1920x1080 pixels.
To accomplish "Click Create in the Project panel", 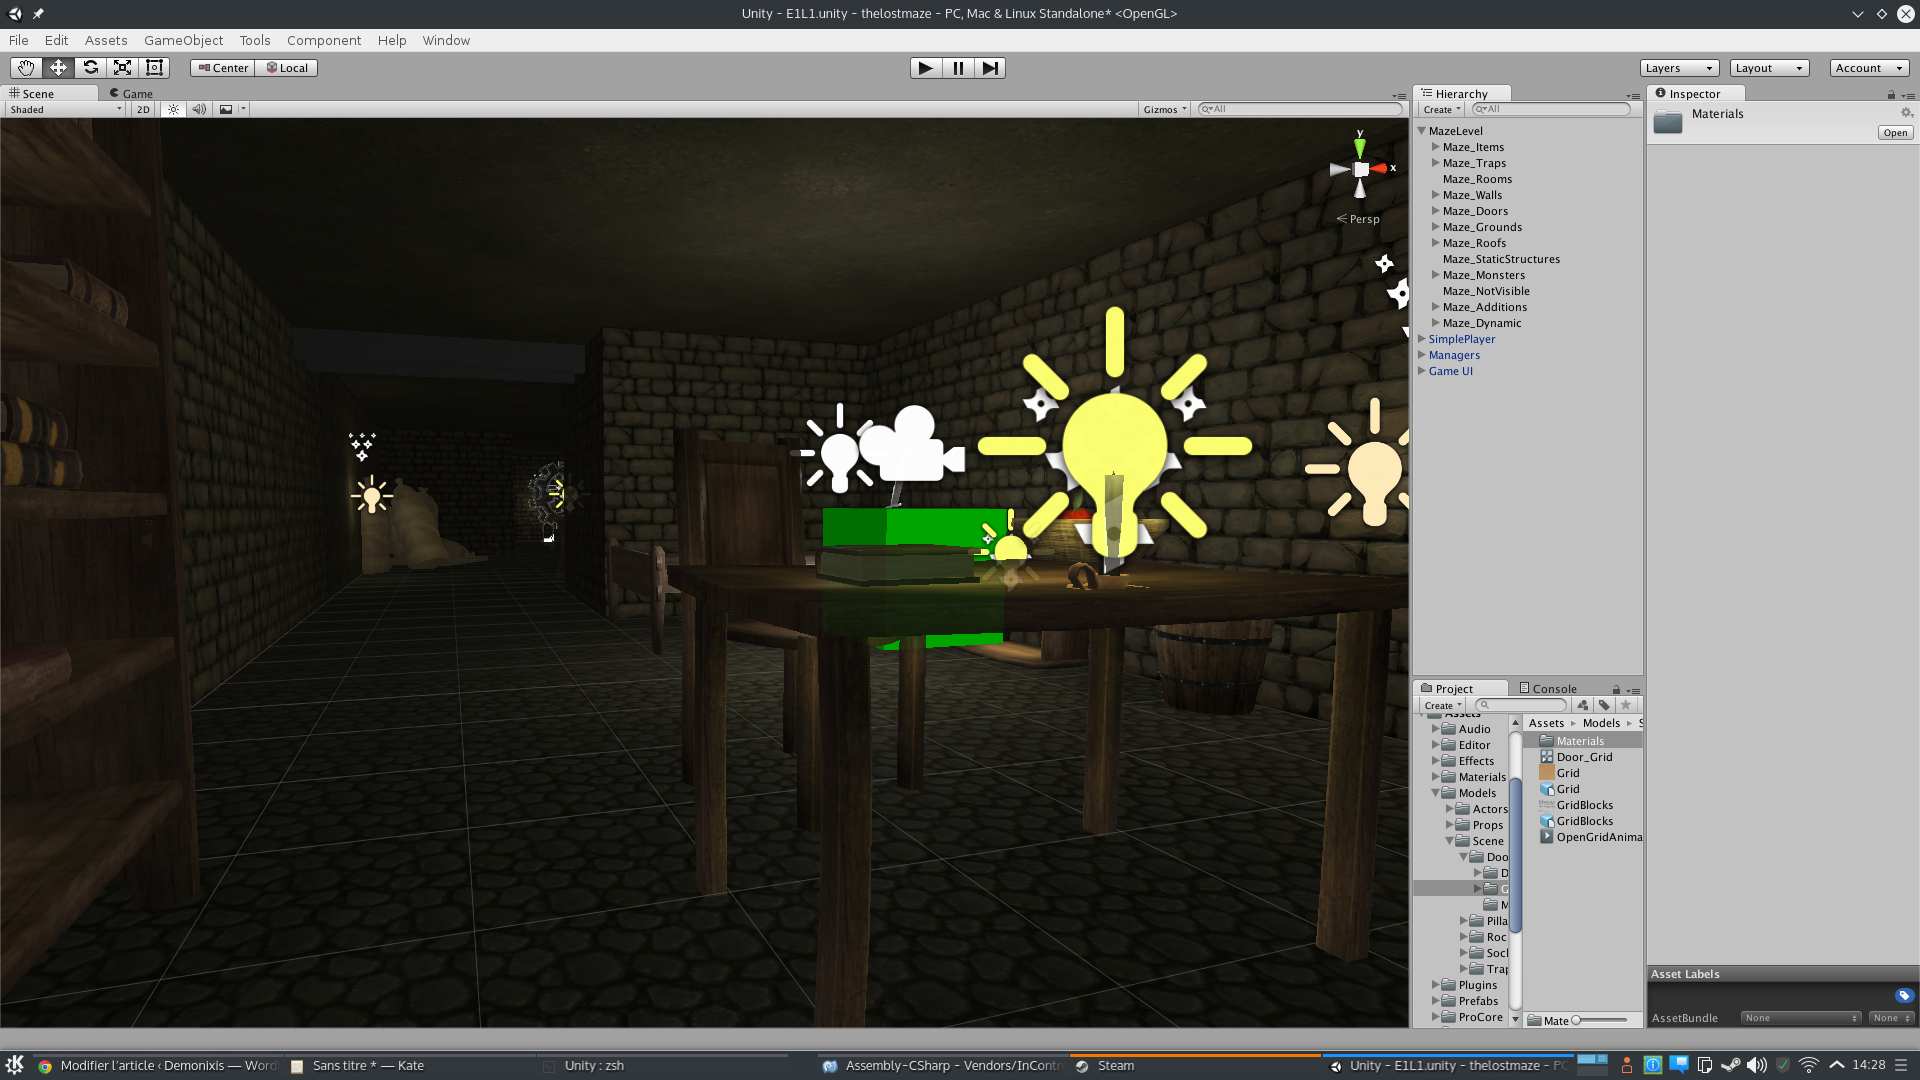I will click(x=1440, y=704).
